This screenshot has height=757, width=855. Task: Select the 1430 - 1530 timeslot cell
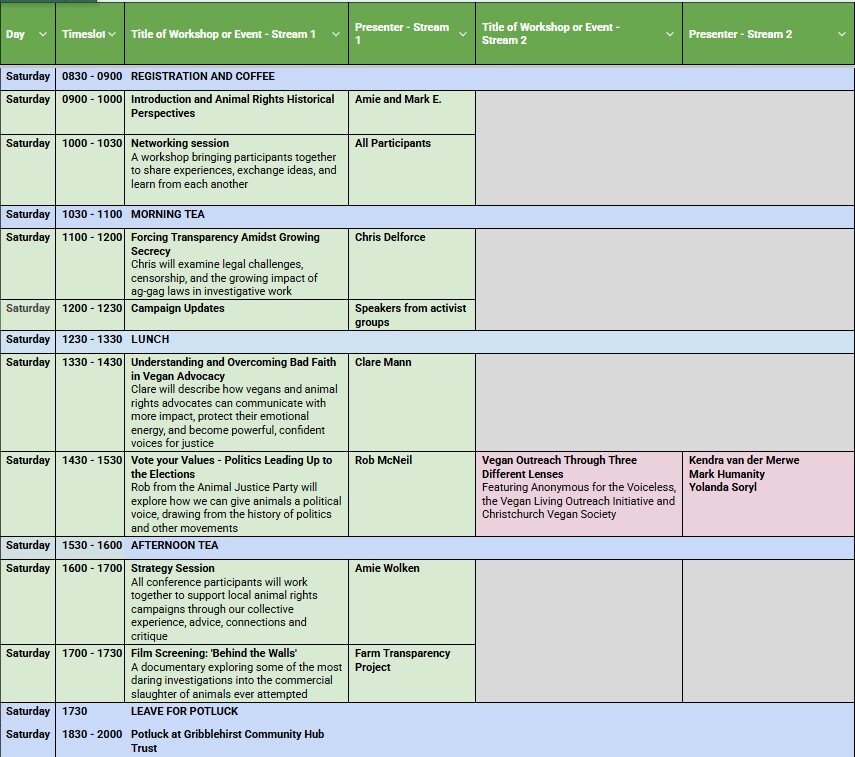point(90,494)
